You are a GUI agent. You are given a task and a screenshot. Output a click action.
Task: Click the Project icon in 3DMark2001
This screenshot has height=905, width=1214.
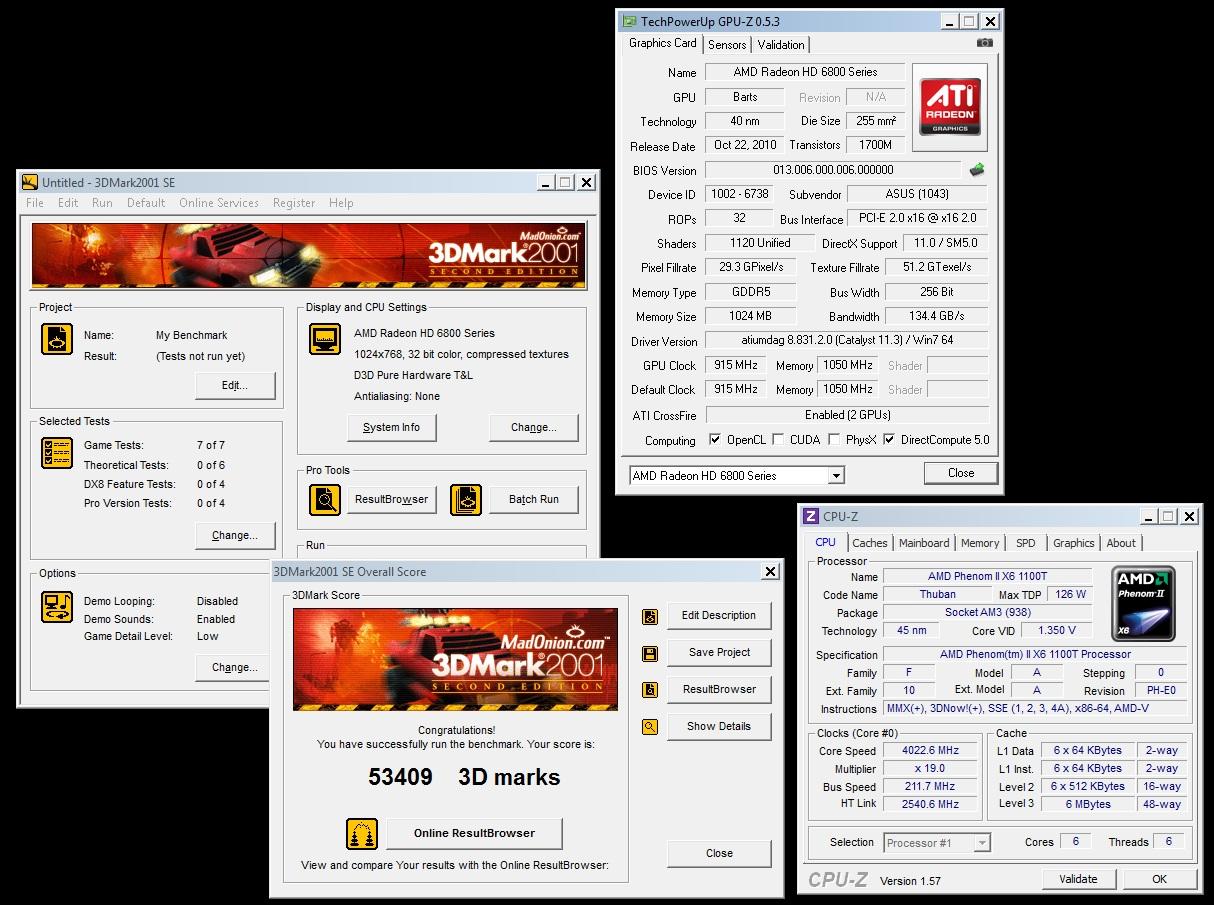click(57, 339)
